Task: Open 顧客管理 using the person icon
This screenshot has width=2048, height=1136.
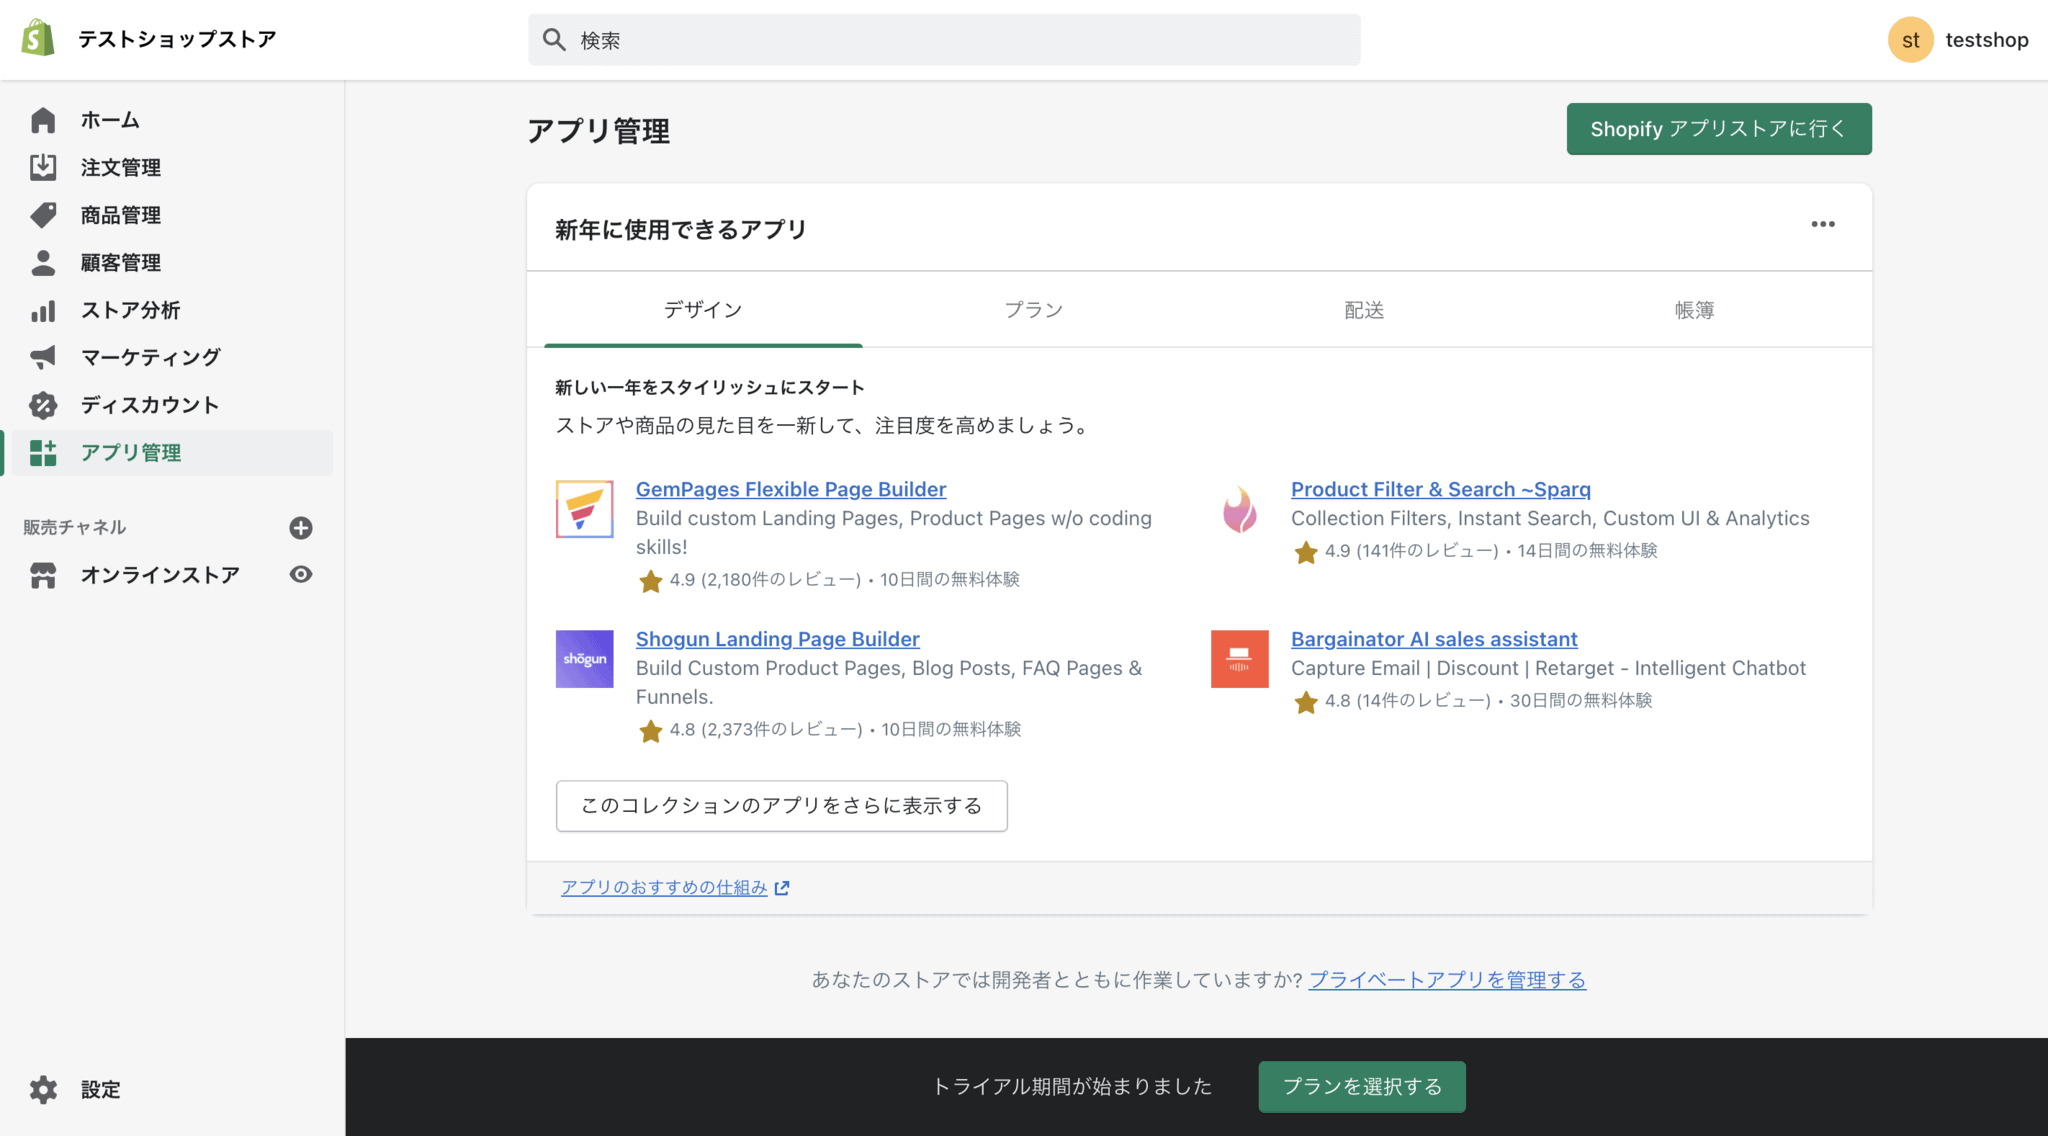Action: coord(43,262)
